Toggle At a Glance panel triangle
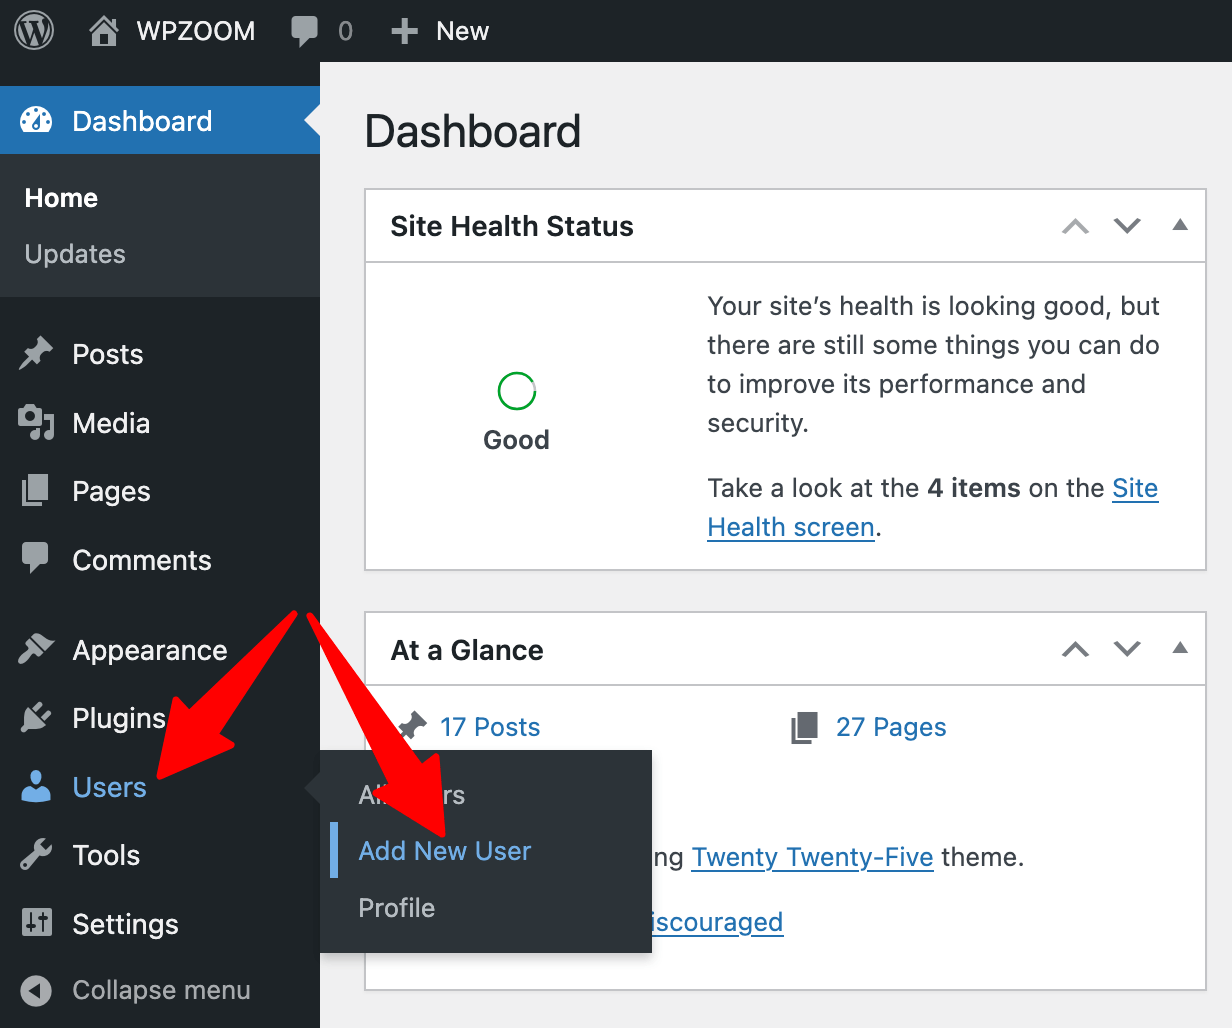1232x1028 pixels. click(1180, 648)
